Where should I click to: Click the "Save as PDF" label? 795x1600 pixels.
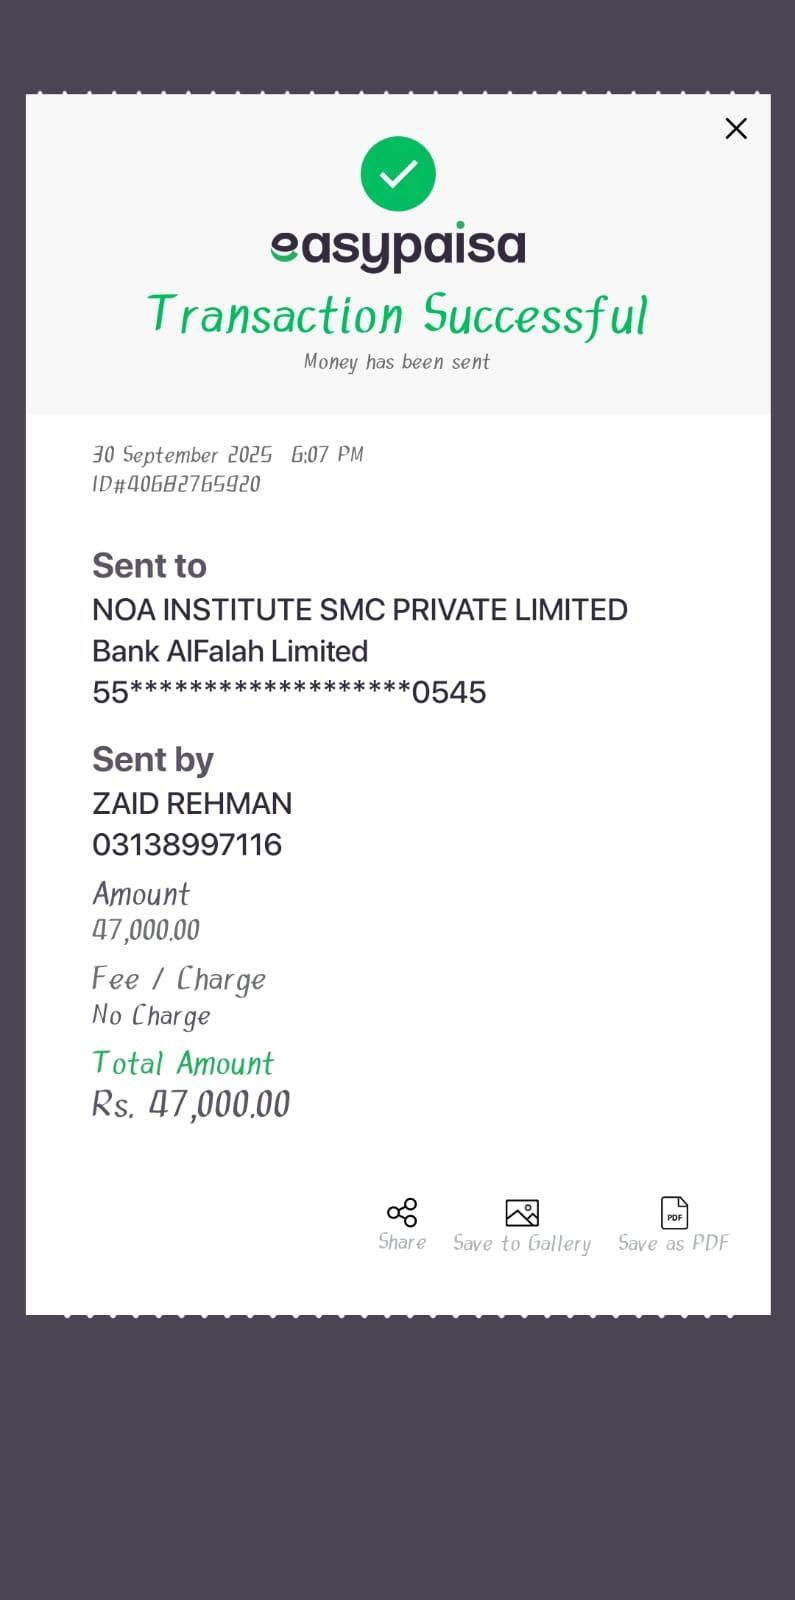(674, 1243)
